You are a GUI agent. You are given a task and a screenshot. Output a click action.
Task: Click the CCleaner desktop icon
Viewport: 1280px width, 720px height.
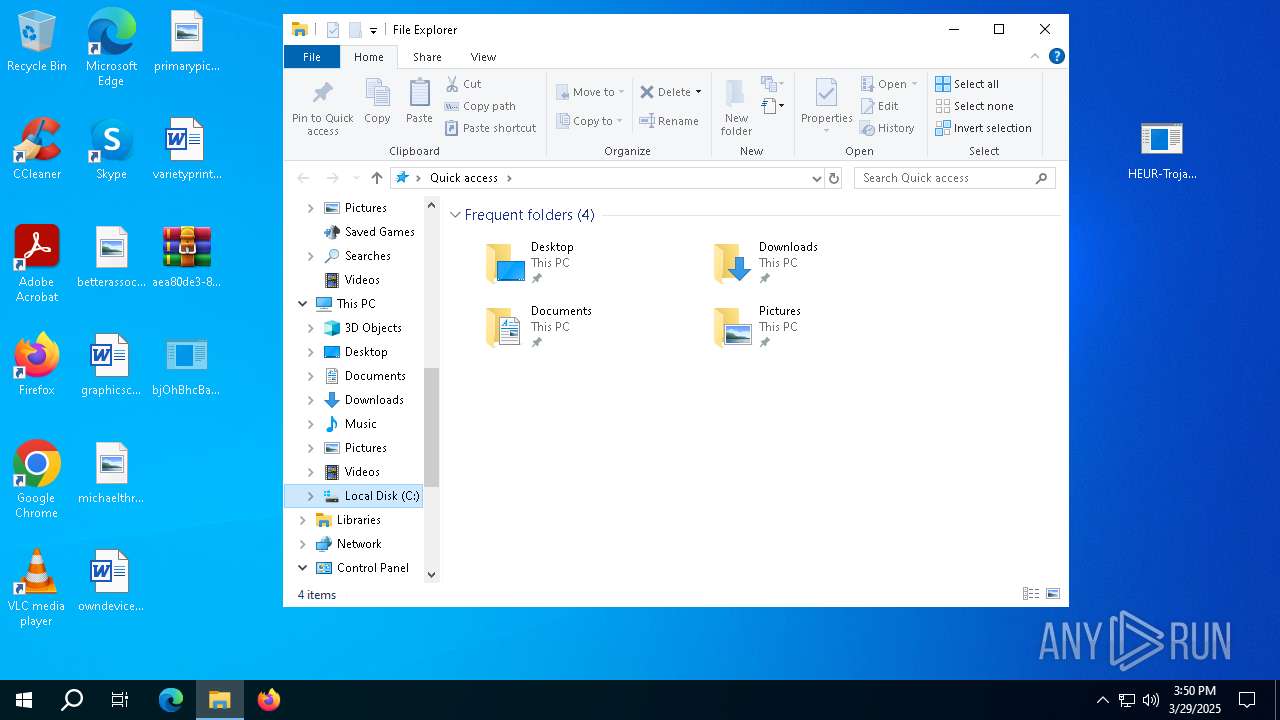pos(37,150)
